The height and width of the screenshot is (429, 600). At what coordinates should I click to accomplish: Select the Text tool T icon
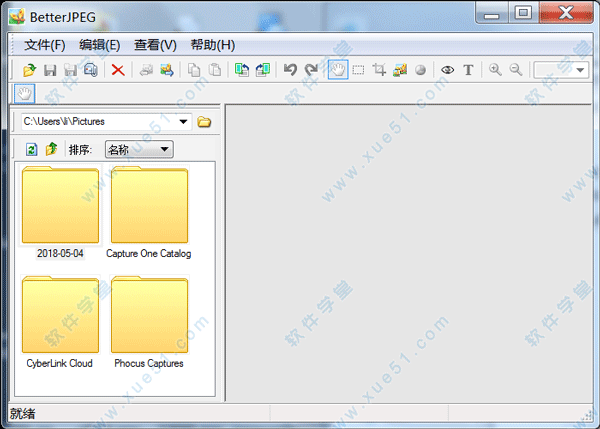tap(468, 70)
